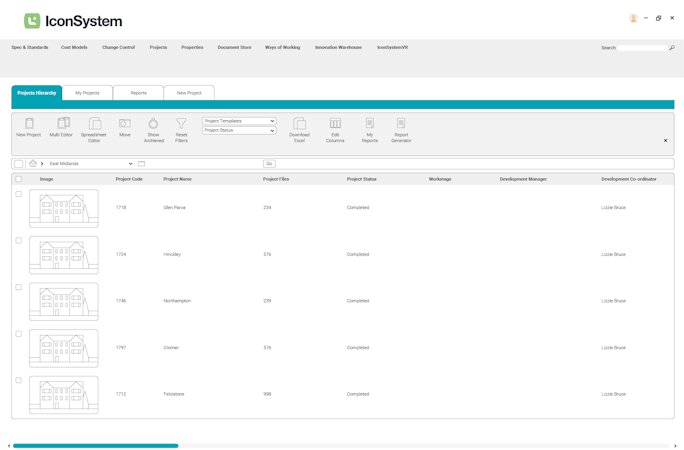Open Spec & Standards menu

coord(30,47)
